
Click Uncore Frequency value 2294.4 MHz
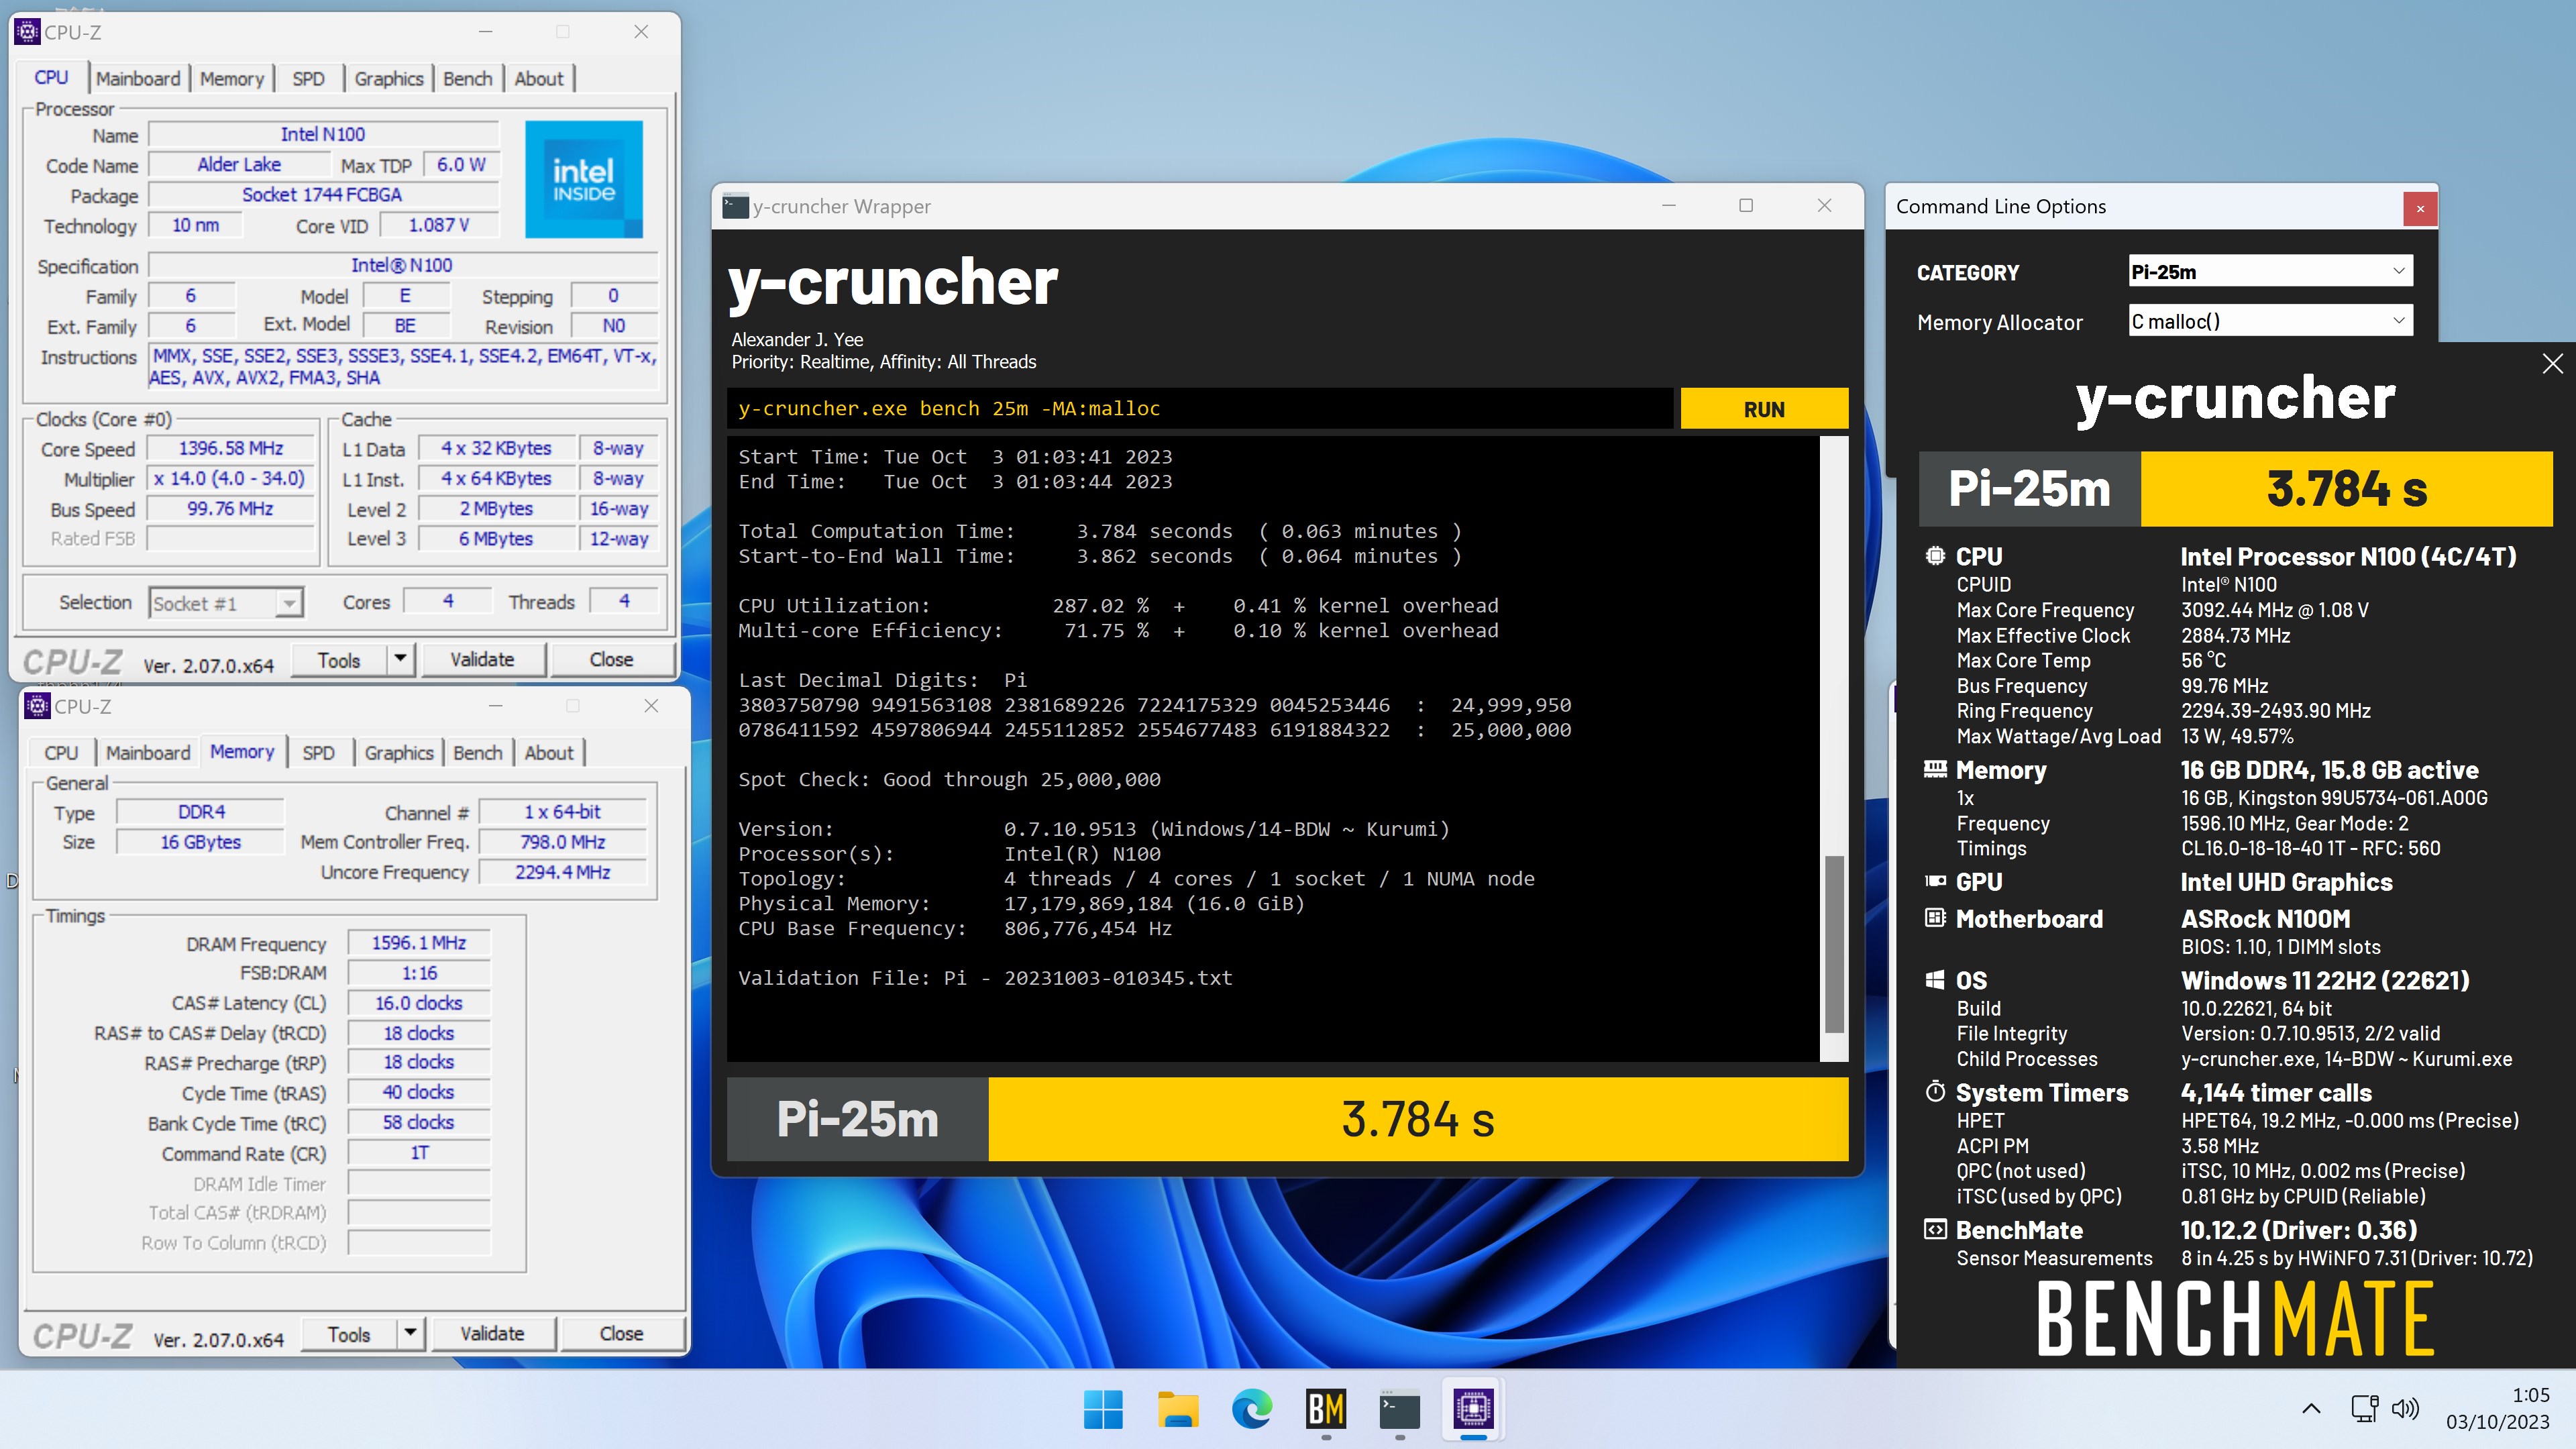pos(563,872)
